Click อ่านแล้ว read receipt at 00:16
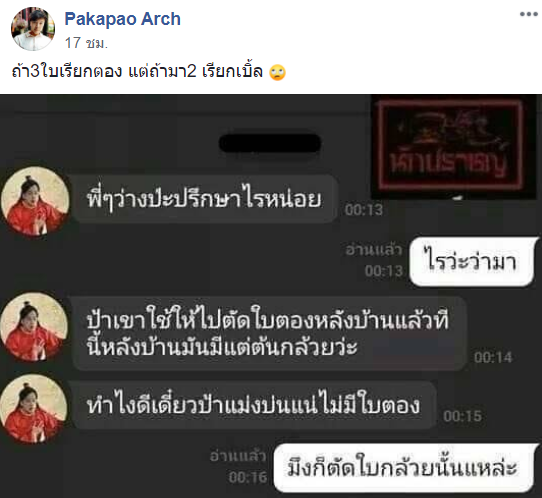The image size is (542, 498). pyautogui.click(x=238, y=456)
